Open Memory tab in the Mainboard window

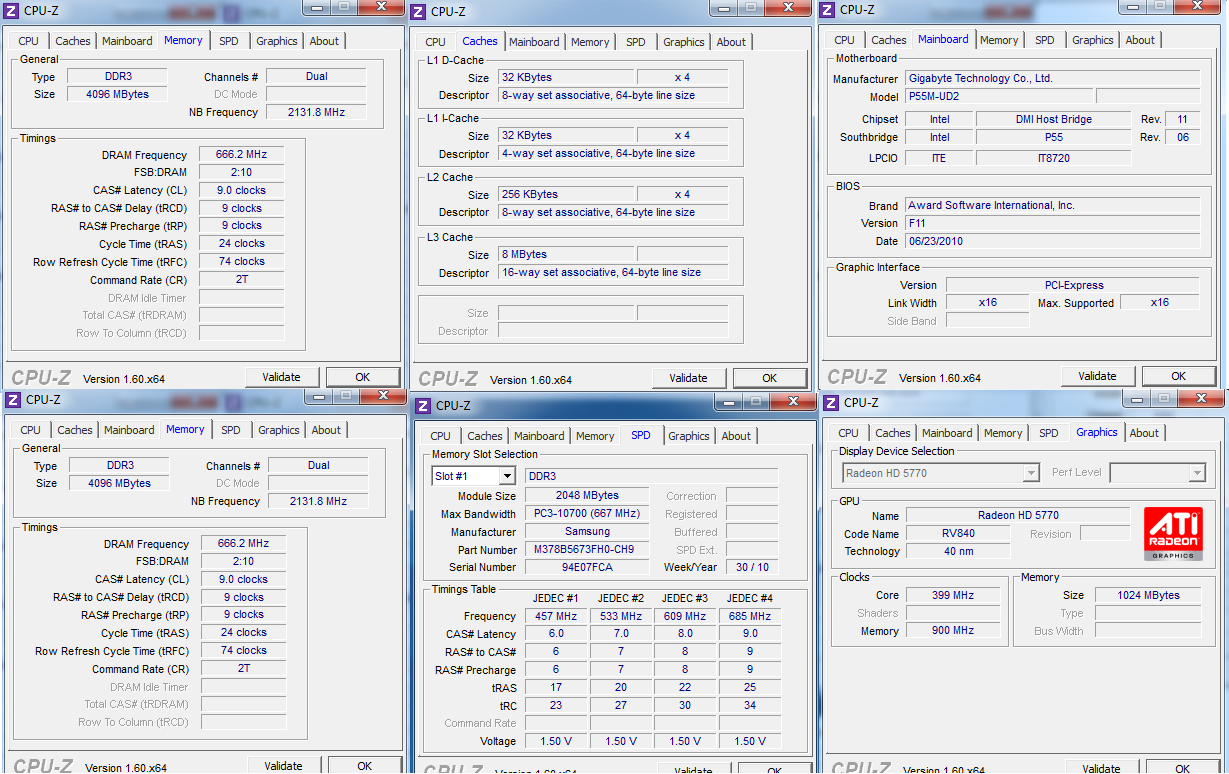pyautogui.click(x=999, y=40)
